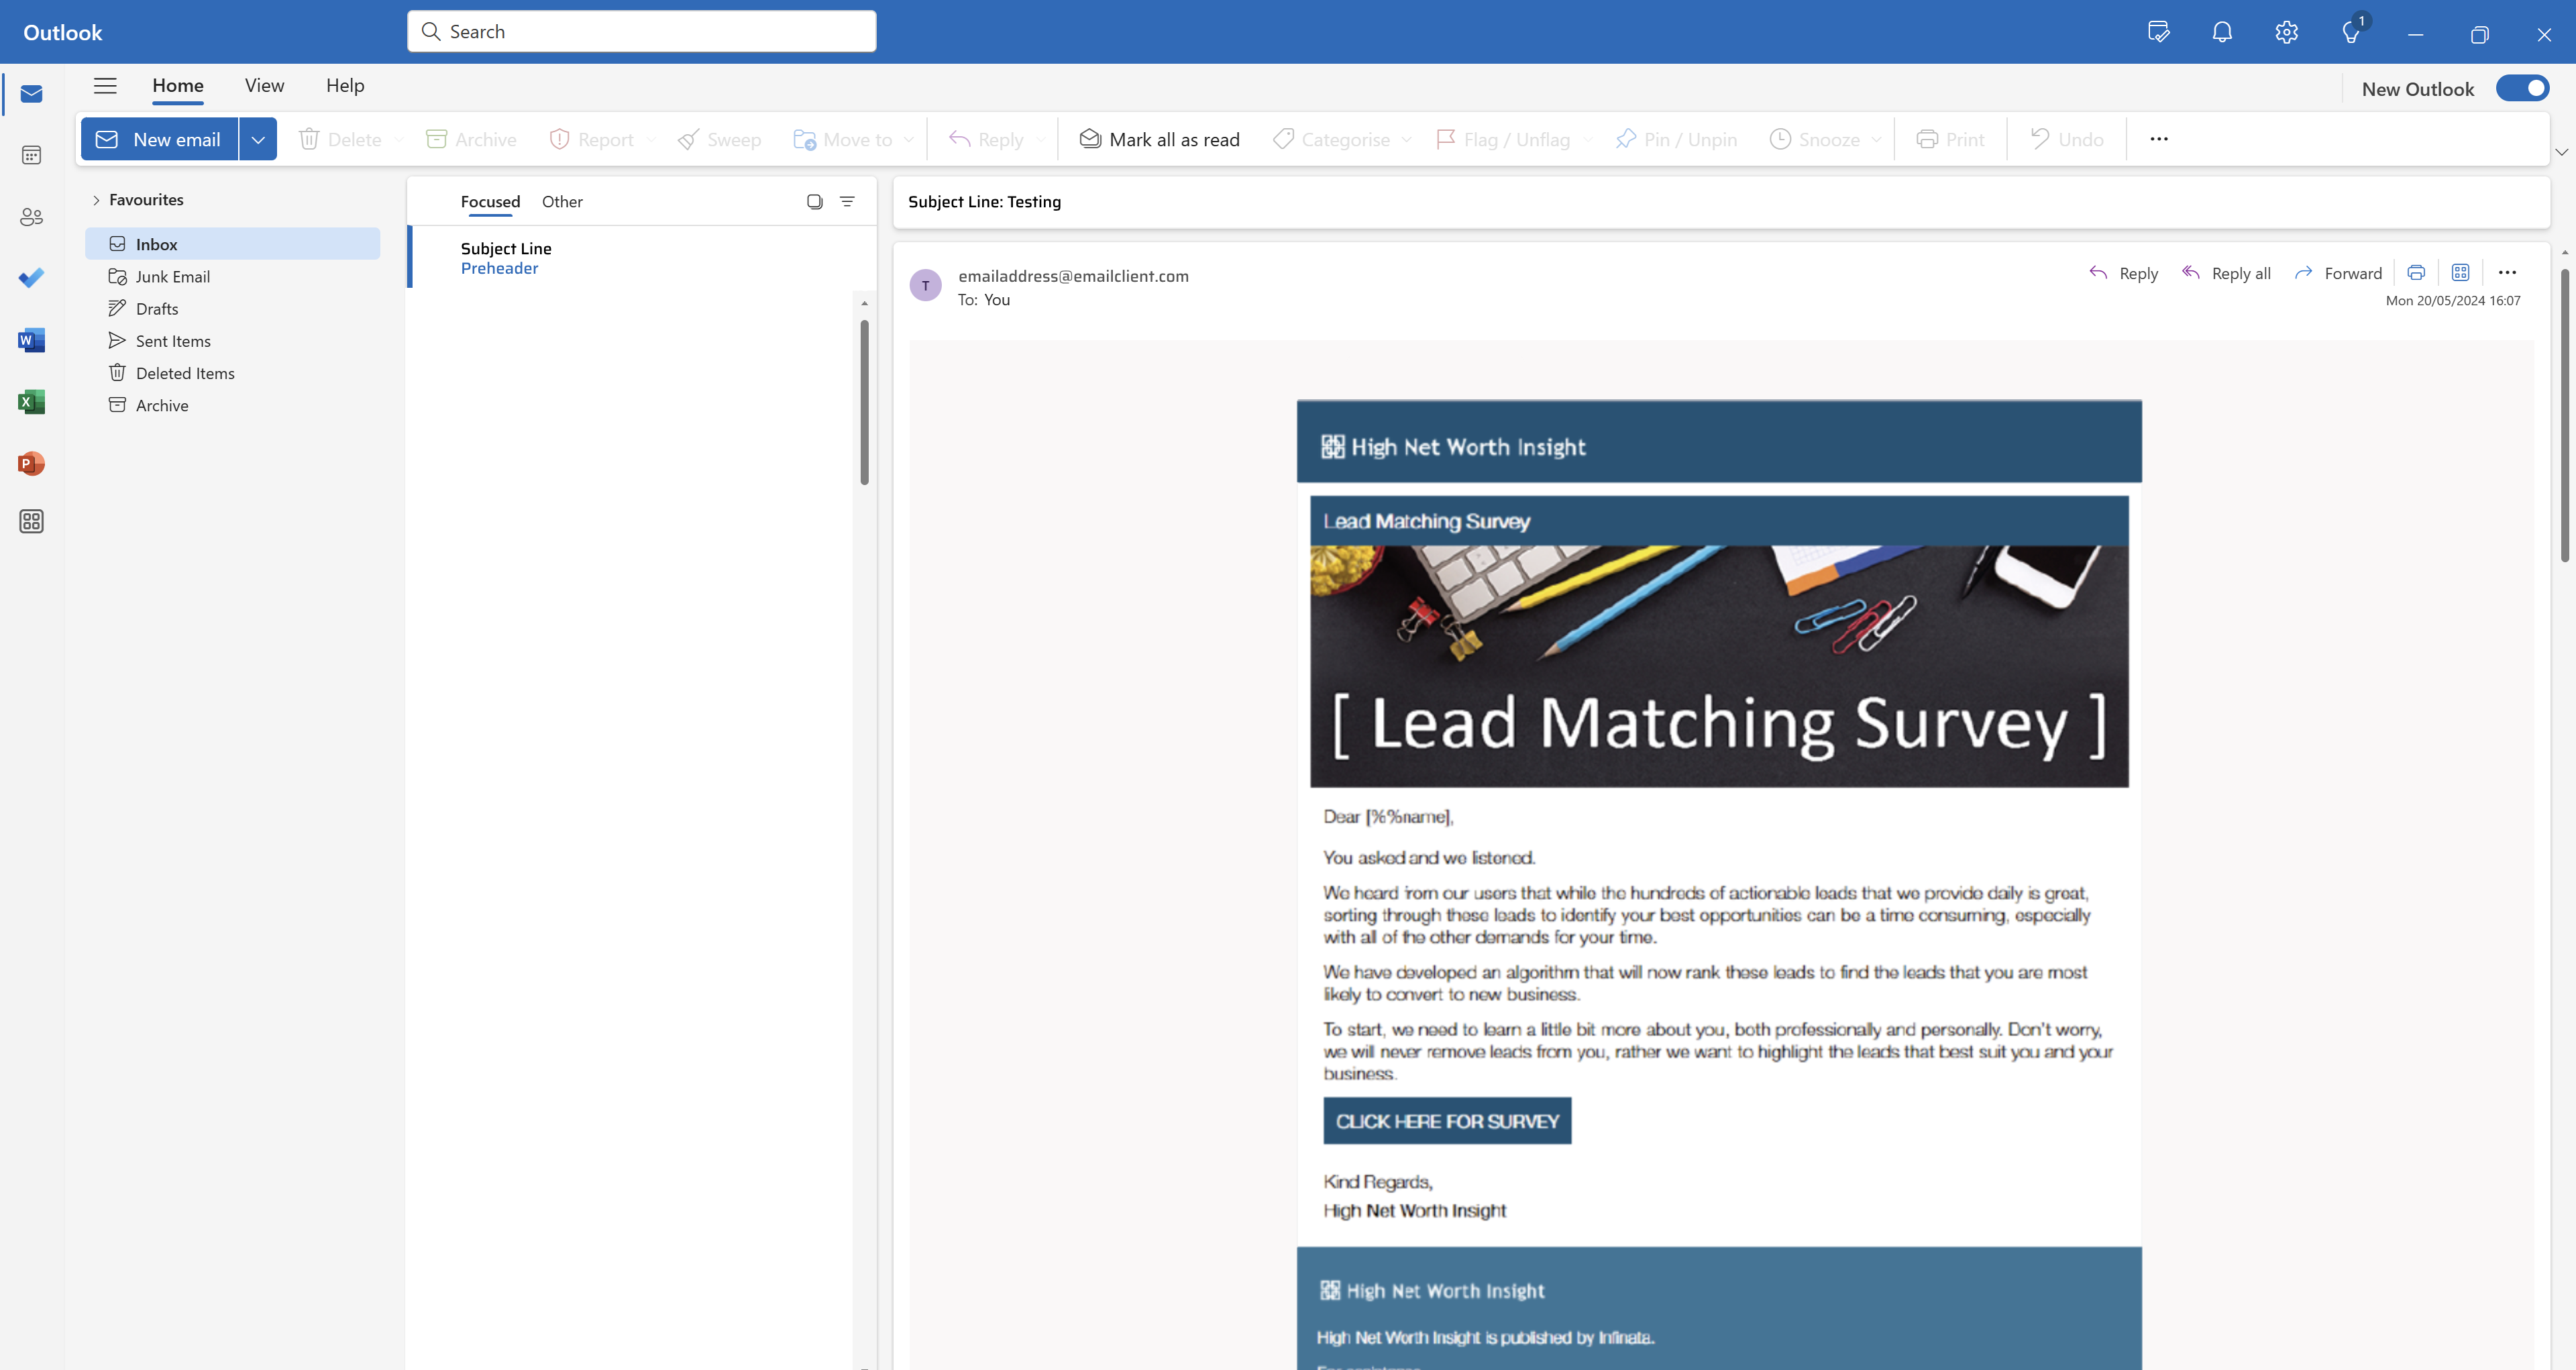
Task: Click the print icon in message header
Action: coord(2416,273)
